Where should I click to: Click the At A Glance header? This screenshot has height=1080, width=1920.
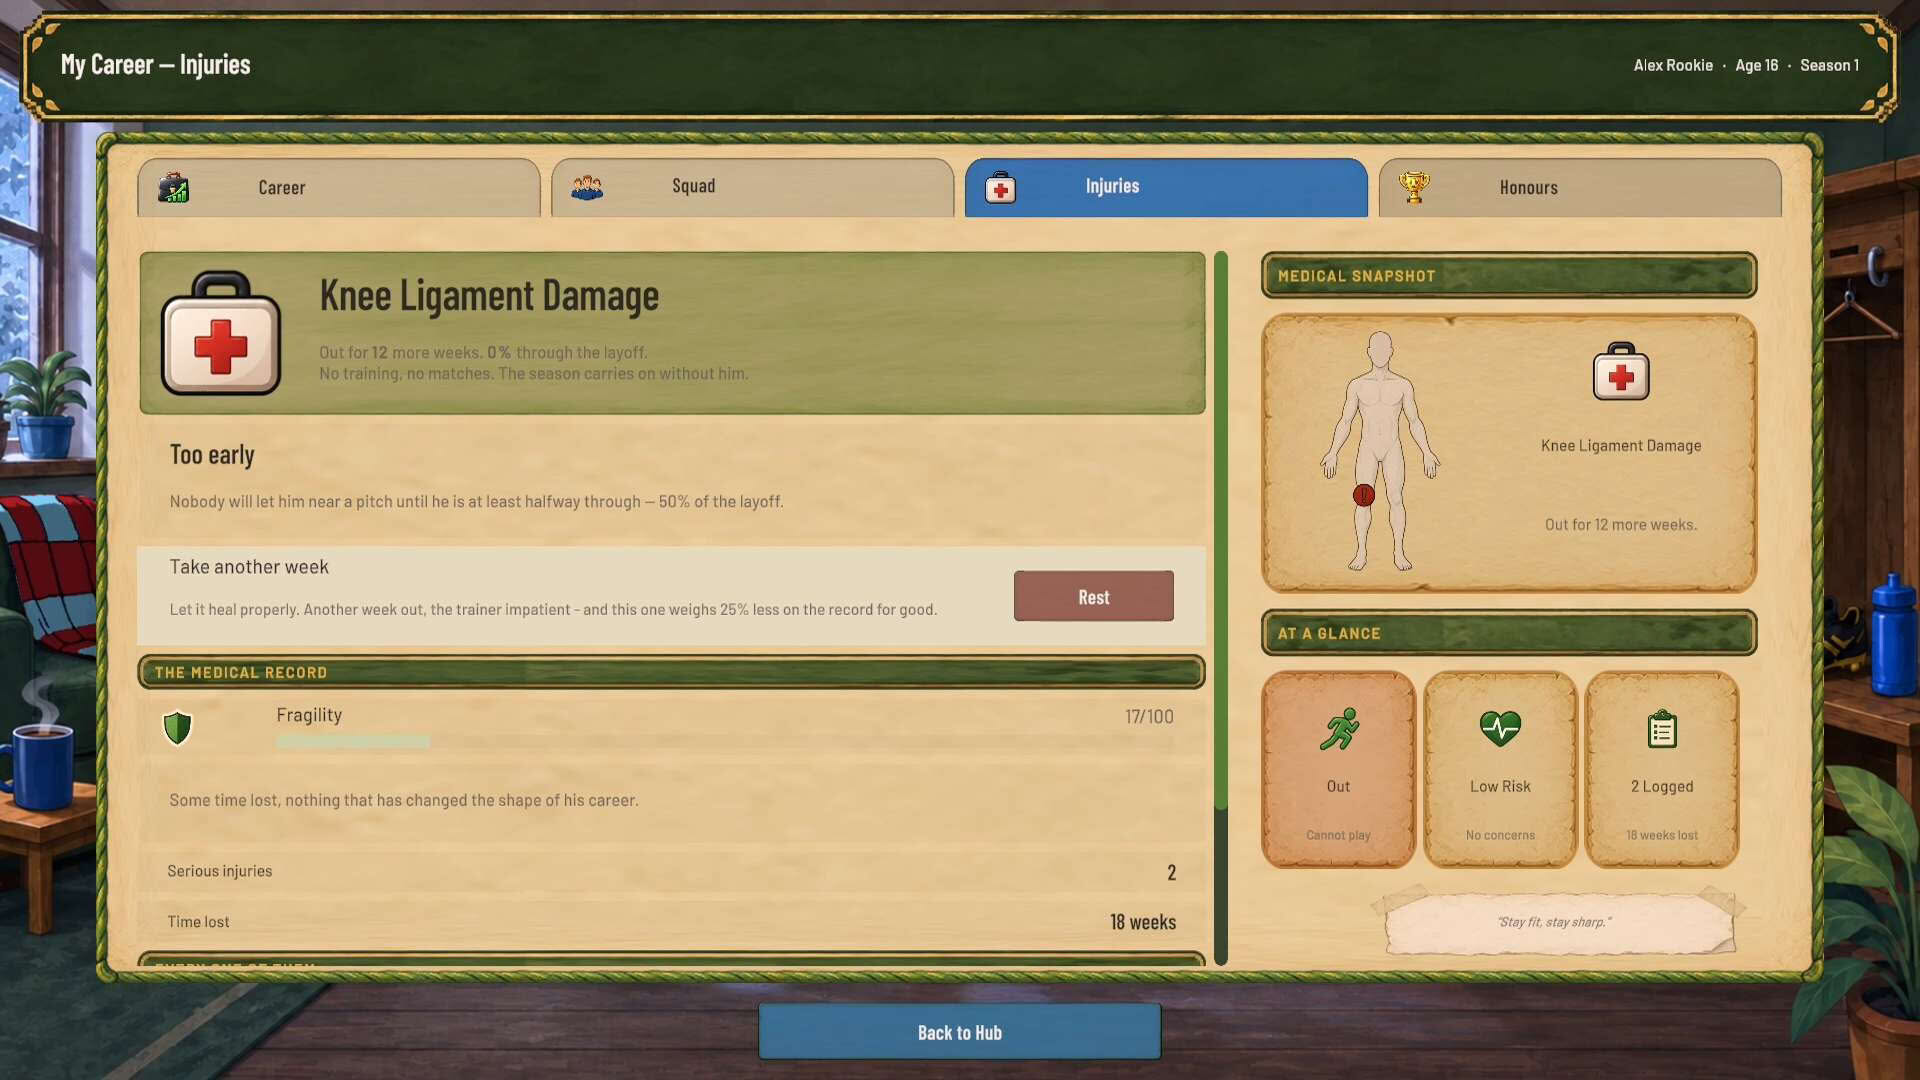pos(1509,633)
